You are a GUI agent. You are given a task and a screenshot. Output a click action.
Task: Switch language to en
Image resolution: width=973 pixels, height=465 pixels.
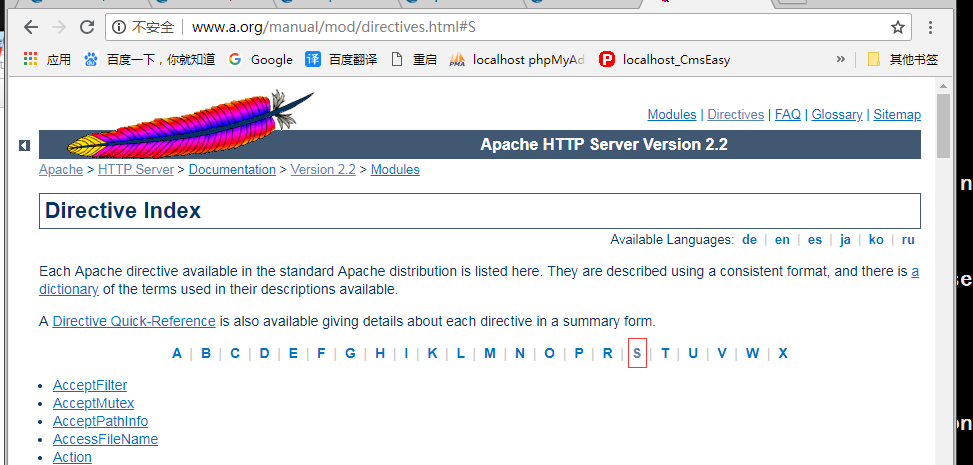tap(782, 240)
